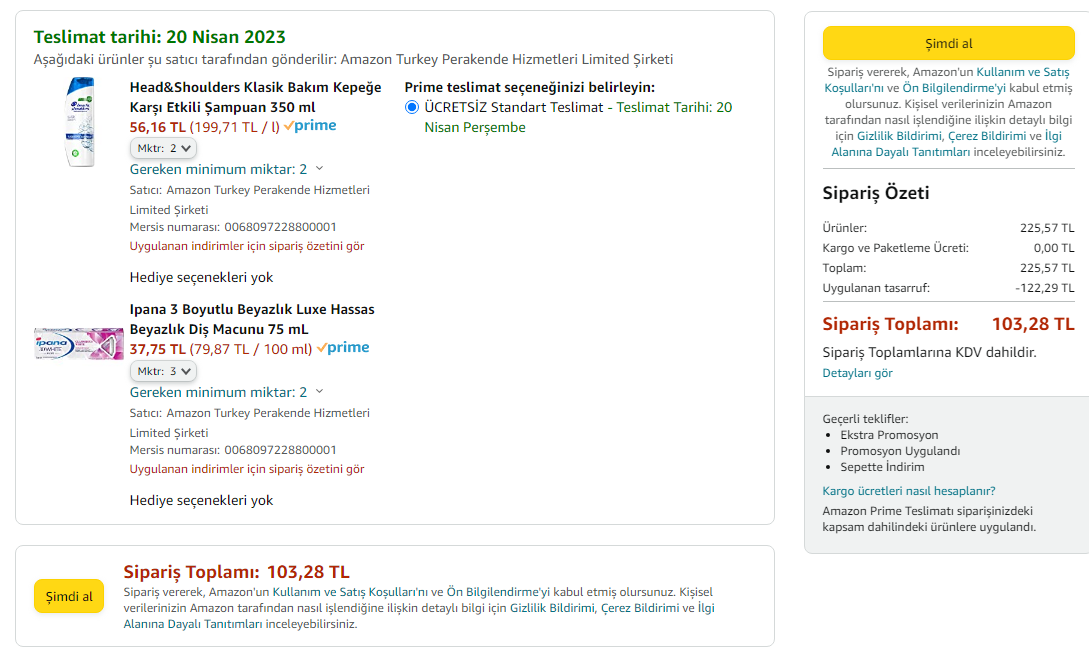Open the Ön Bilgilendirme'yi link in the bottom box
The height and width of the screenshot is (650, 1089).
(497, 592)
